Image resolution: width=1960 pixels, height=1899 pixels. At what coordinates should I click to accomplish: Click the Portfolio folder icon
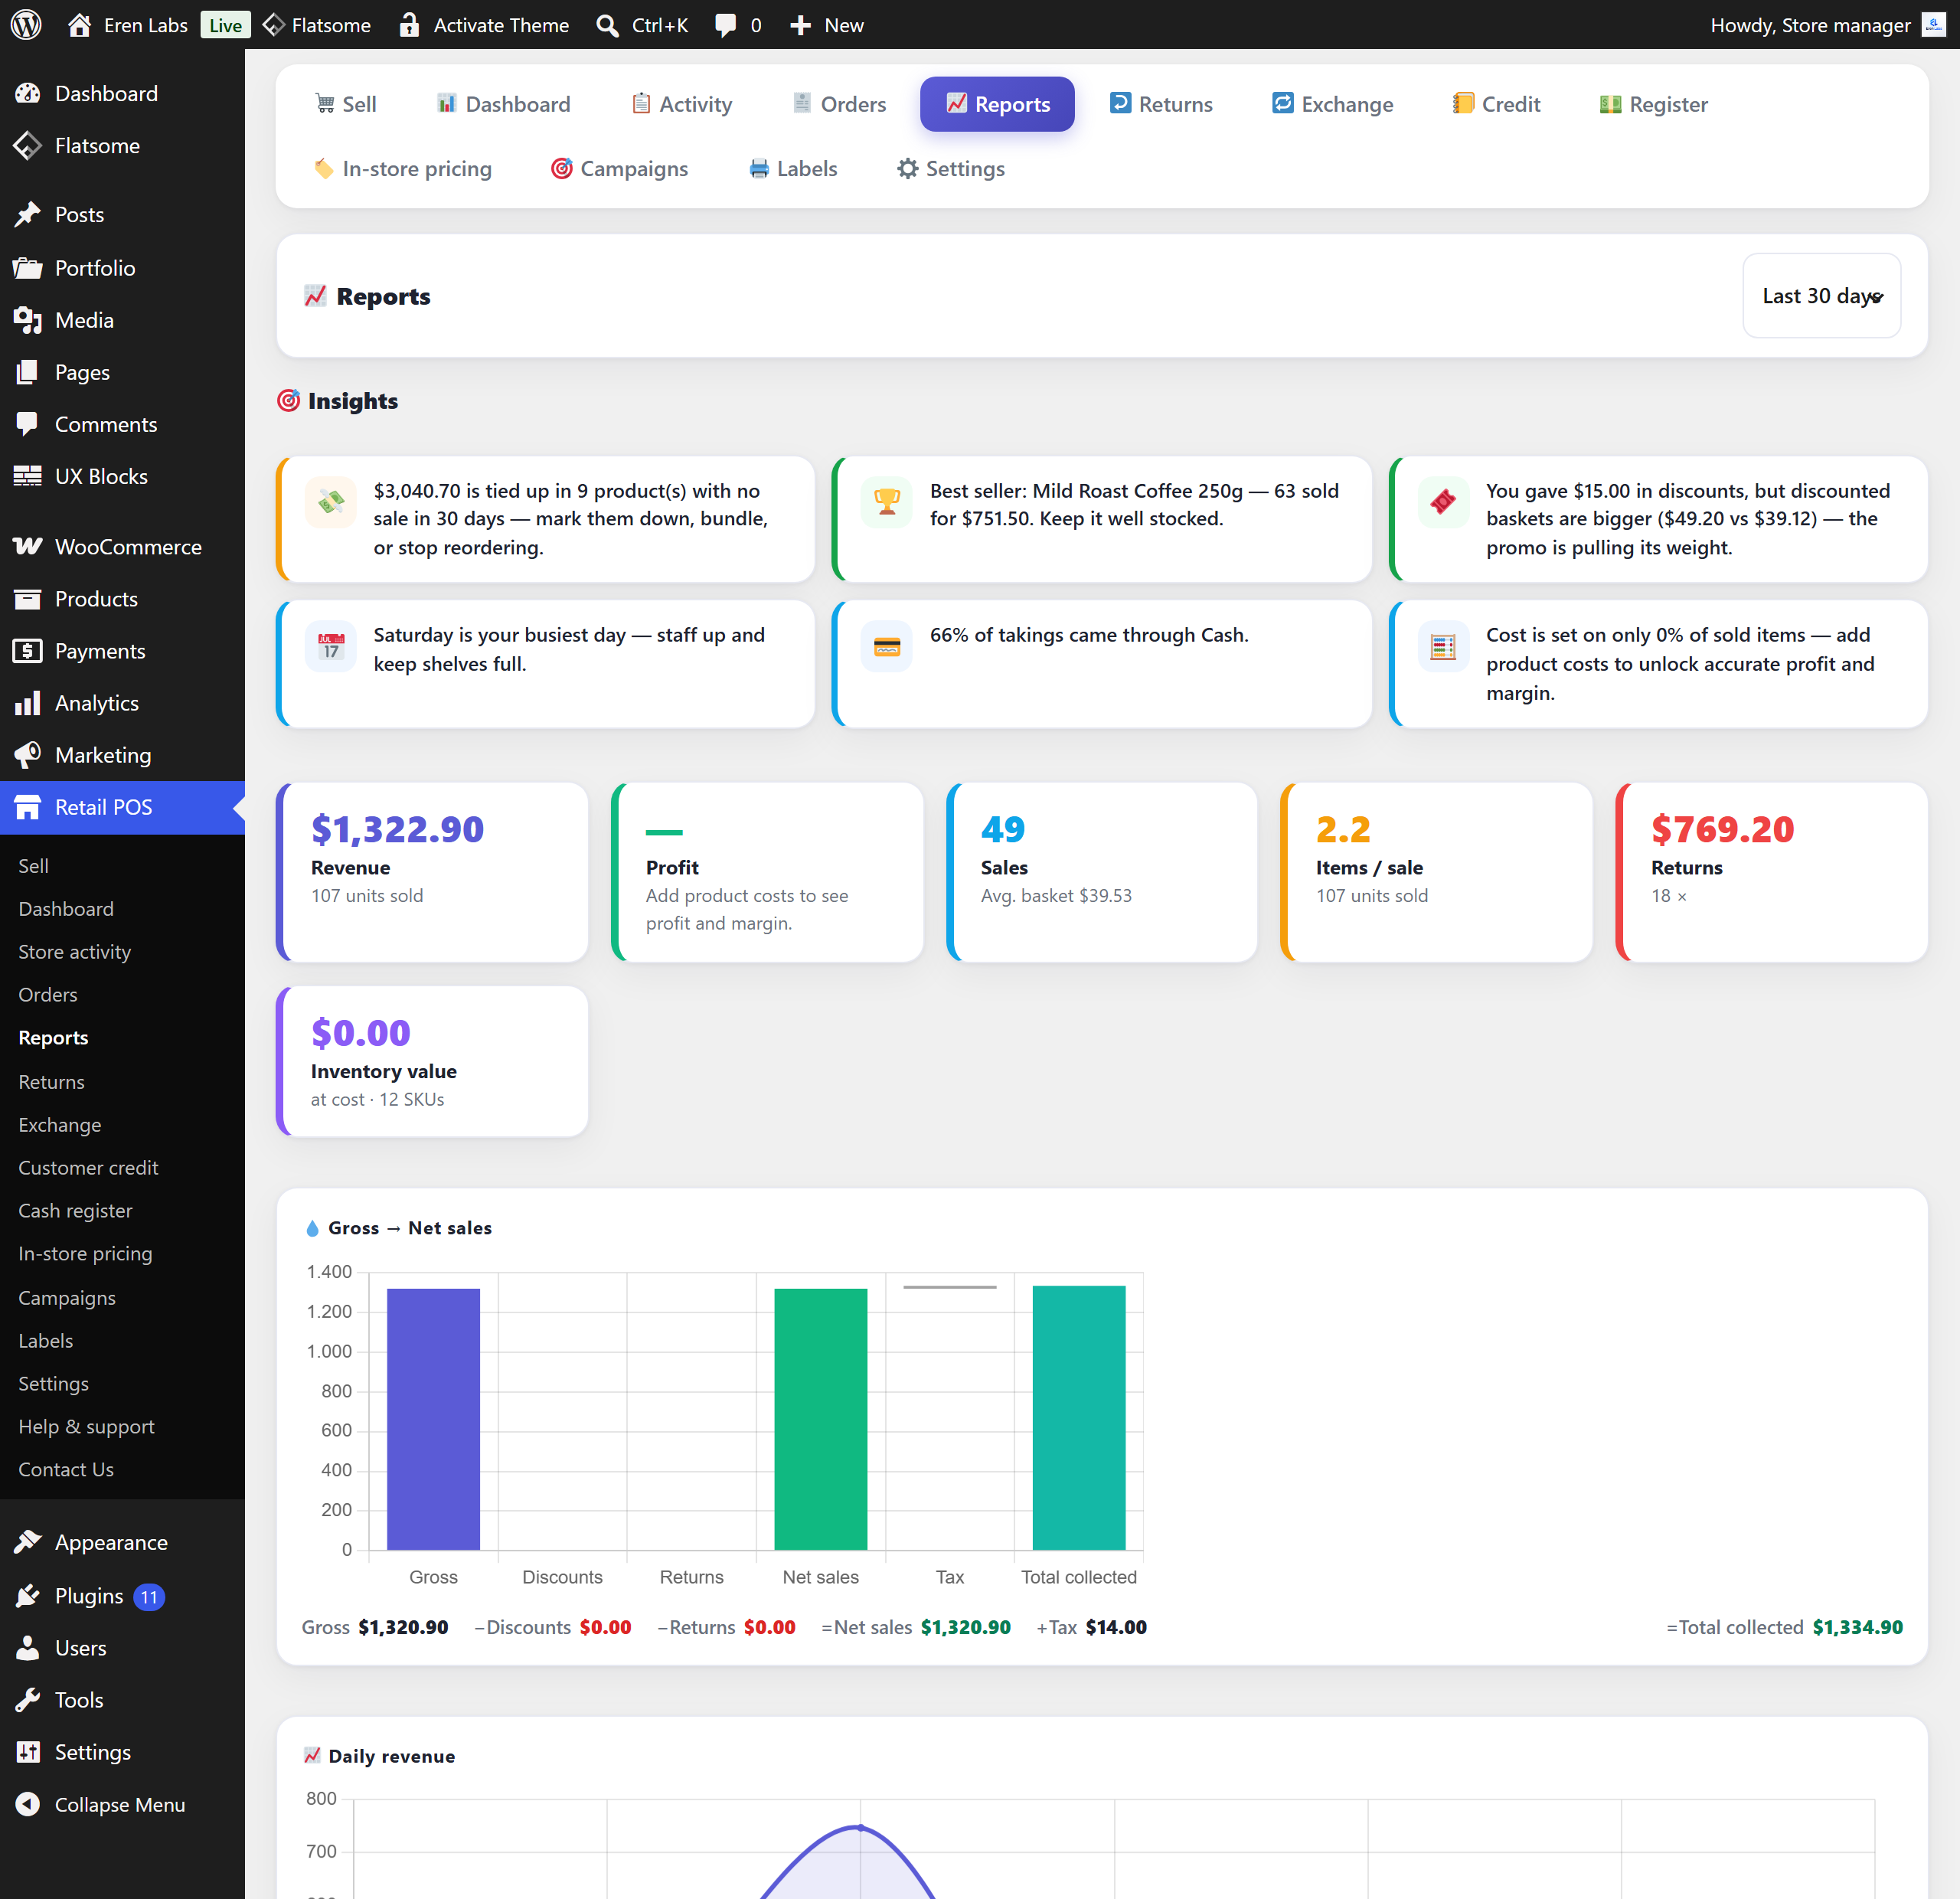pos(28,267)
